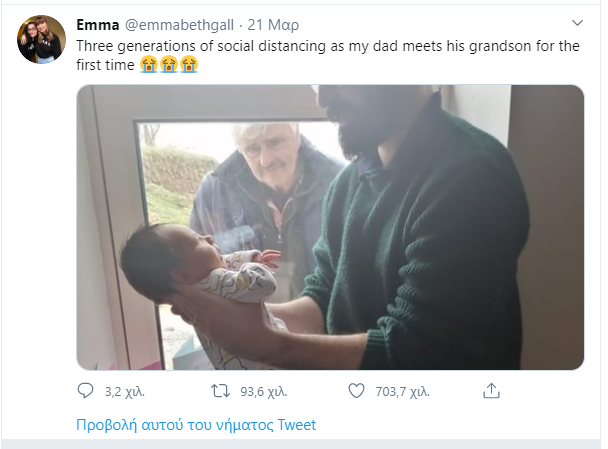Click the white-haired man behind the window
The image size is (608, 449).
point(268,186)
